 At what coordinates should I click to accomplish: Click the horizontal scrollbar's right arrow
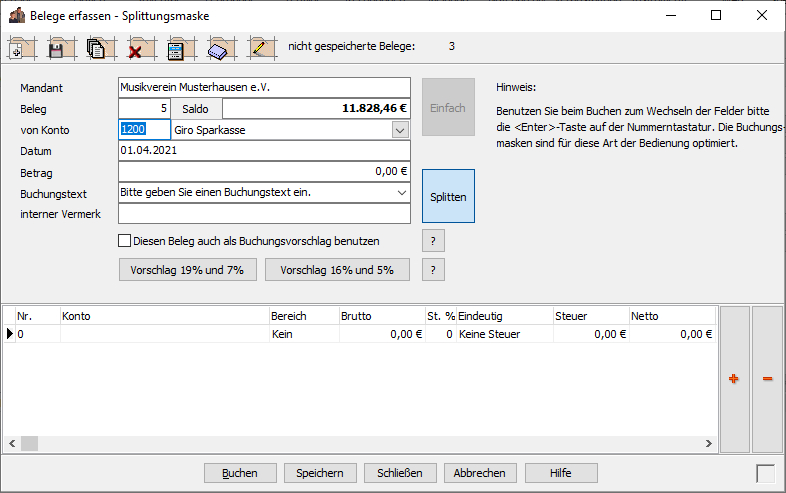(x=709, y=443)
